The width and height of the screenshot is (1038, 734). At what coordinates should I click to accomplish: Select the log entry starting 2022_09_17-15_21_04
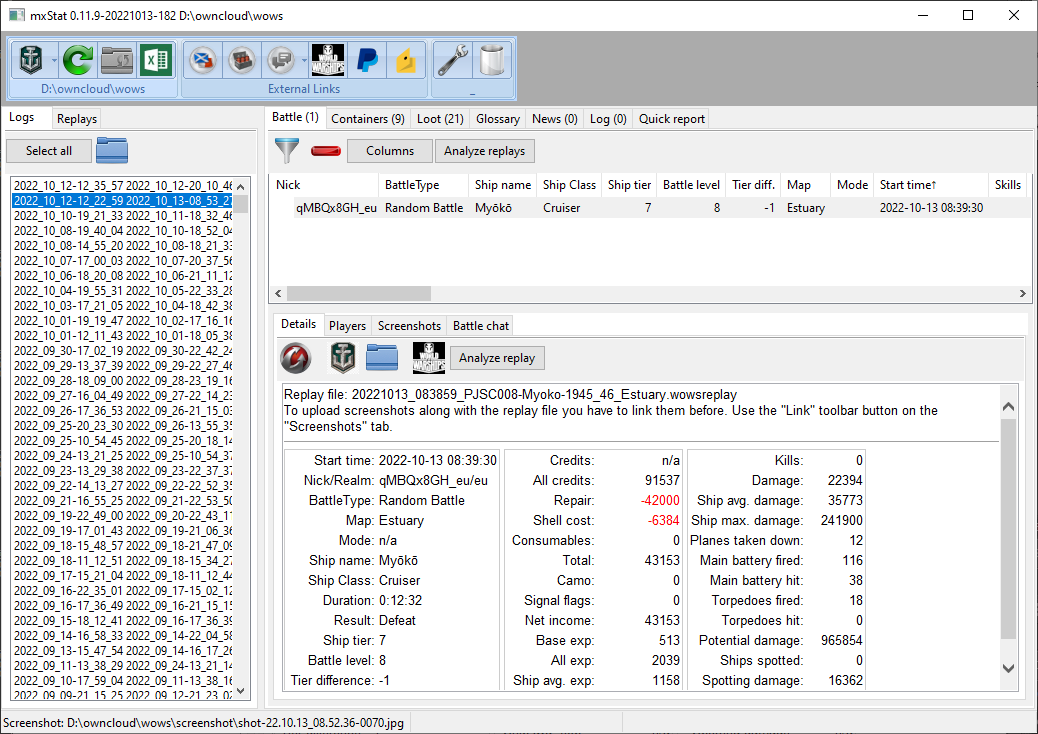[x=123, y=576]
